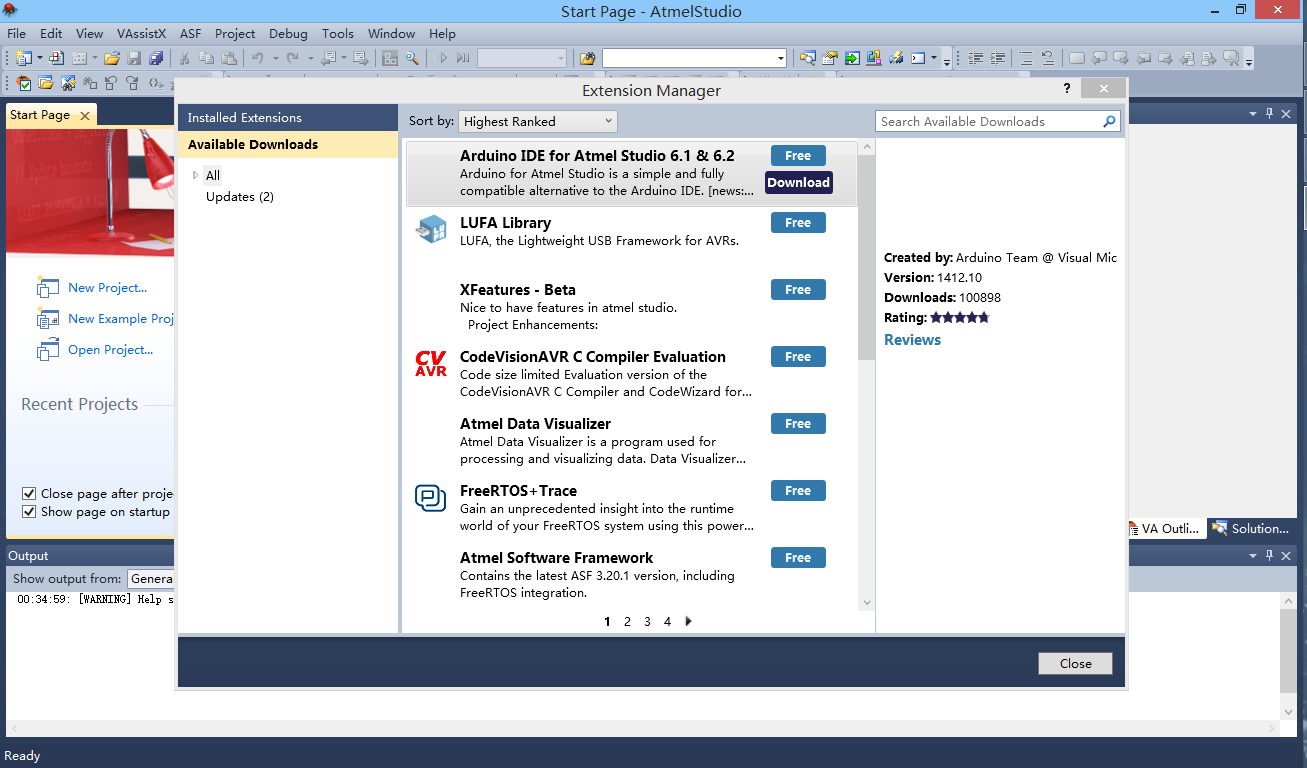Click the Open Project... link

pyautogui.click(x=110, y=349)
